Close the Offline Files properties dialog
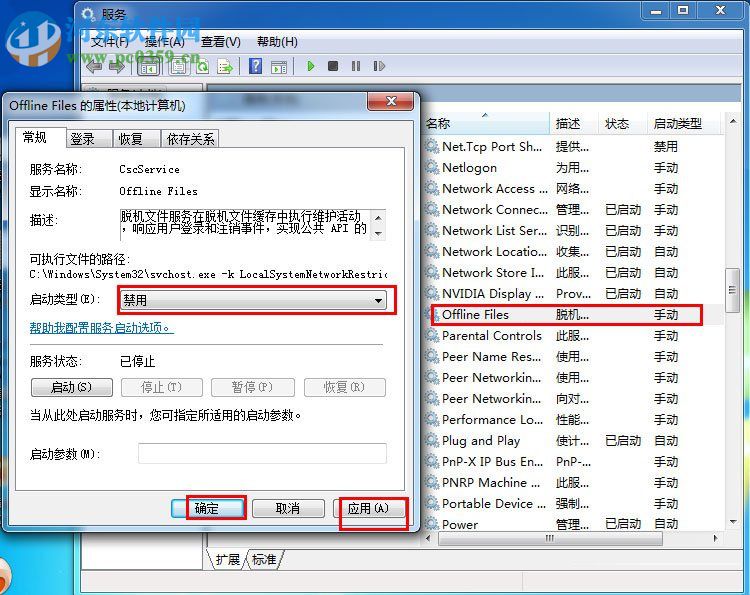The height and width of the screenshot is (595, 750). pyautogui.click(x=391, y=101)
